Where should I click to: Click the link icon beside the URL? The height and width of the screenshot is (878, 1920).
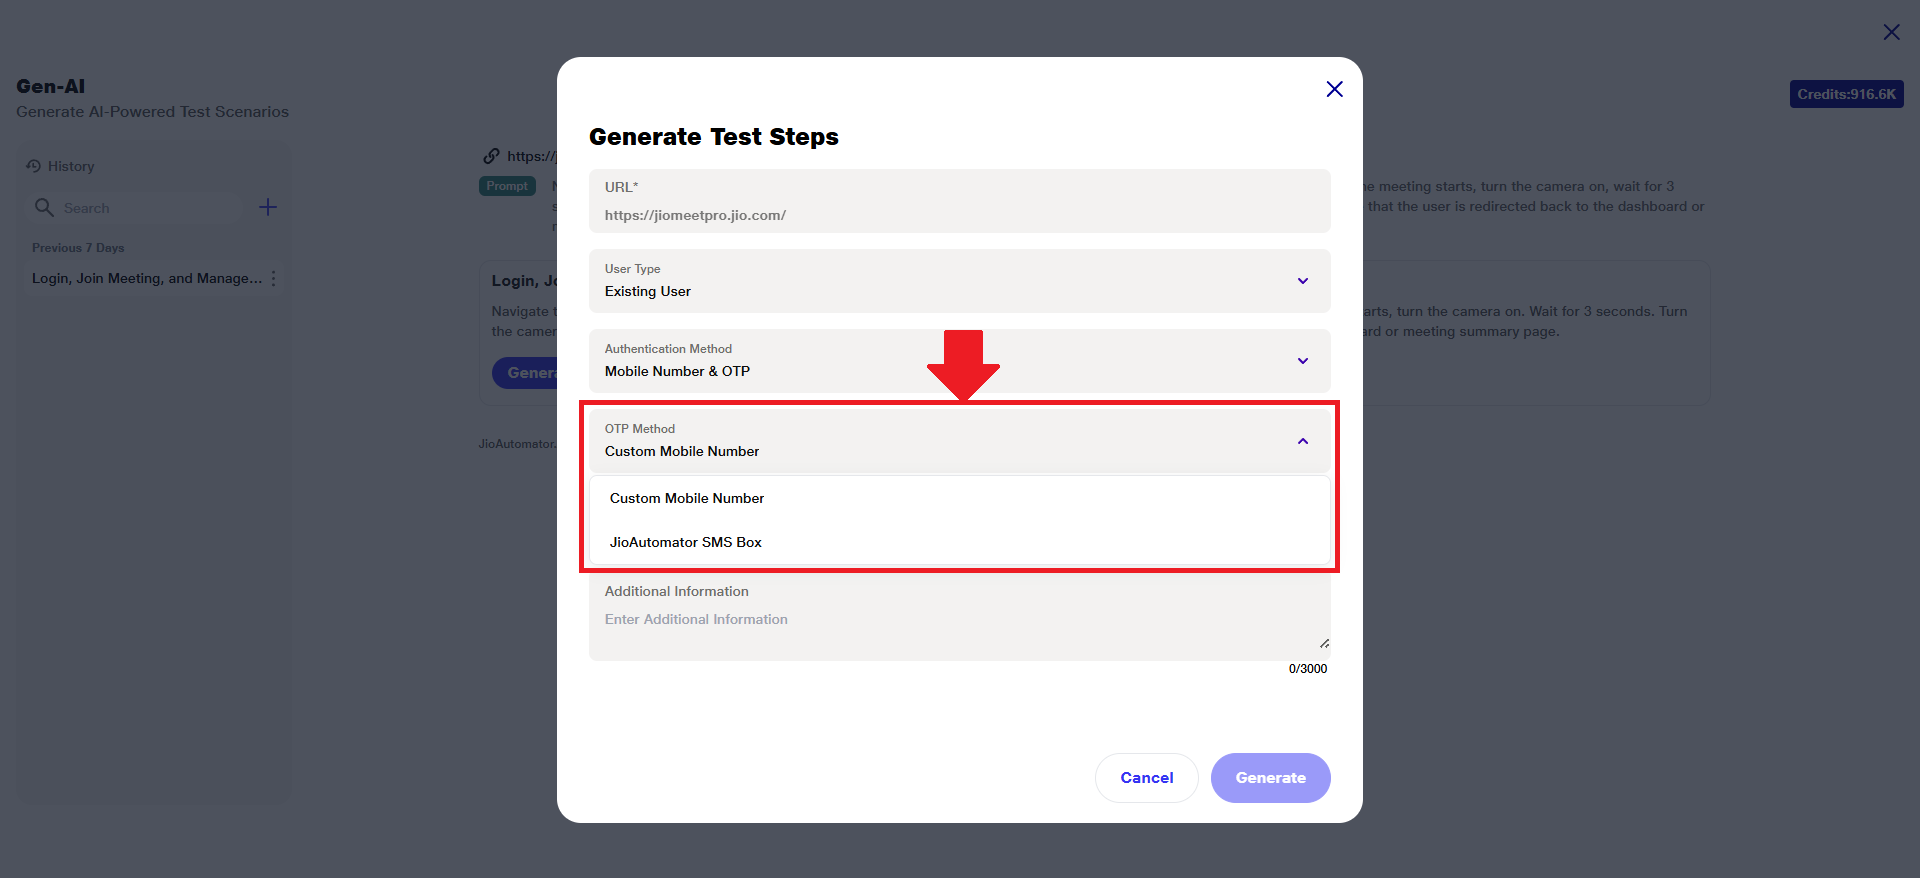click(x=491, y=156)
